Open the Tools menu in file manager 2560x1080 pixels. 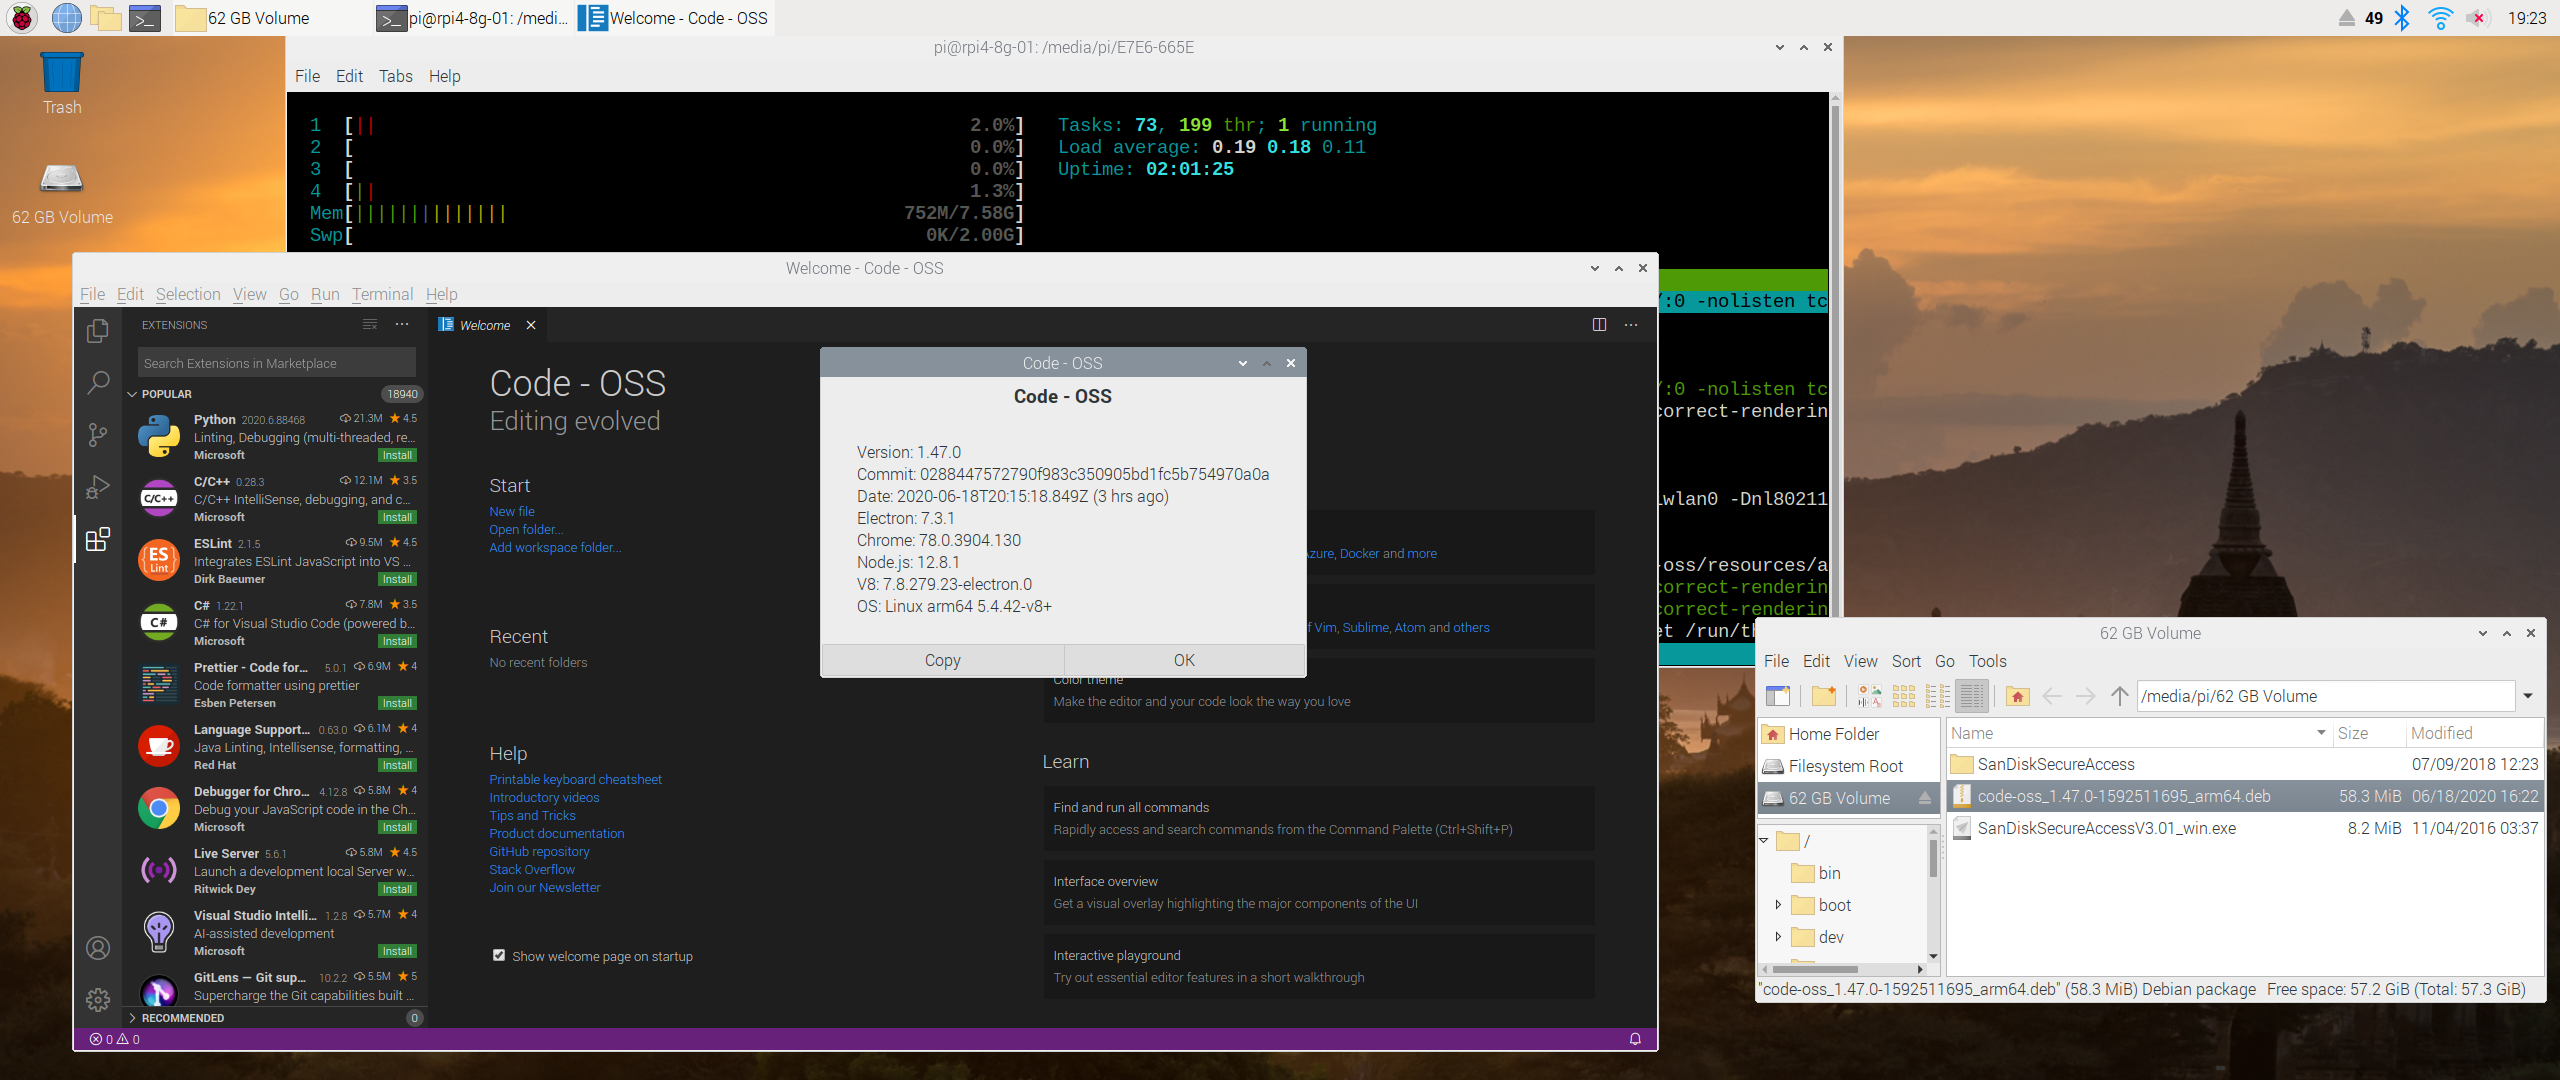tap(1987, 661)
